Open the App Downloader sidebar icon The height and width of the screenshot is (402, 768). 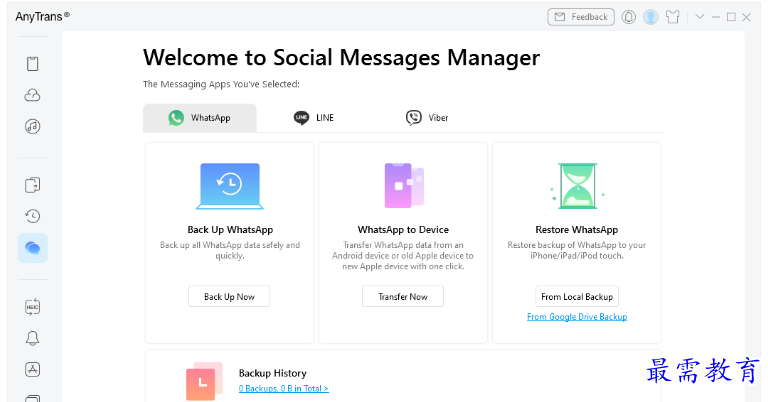click(x=32, y=369)
